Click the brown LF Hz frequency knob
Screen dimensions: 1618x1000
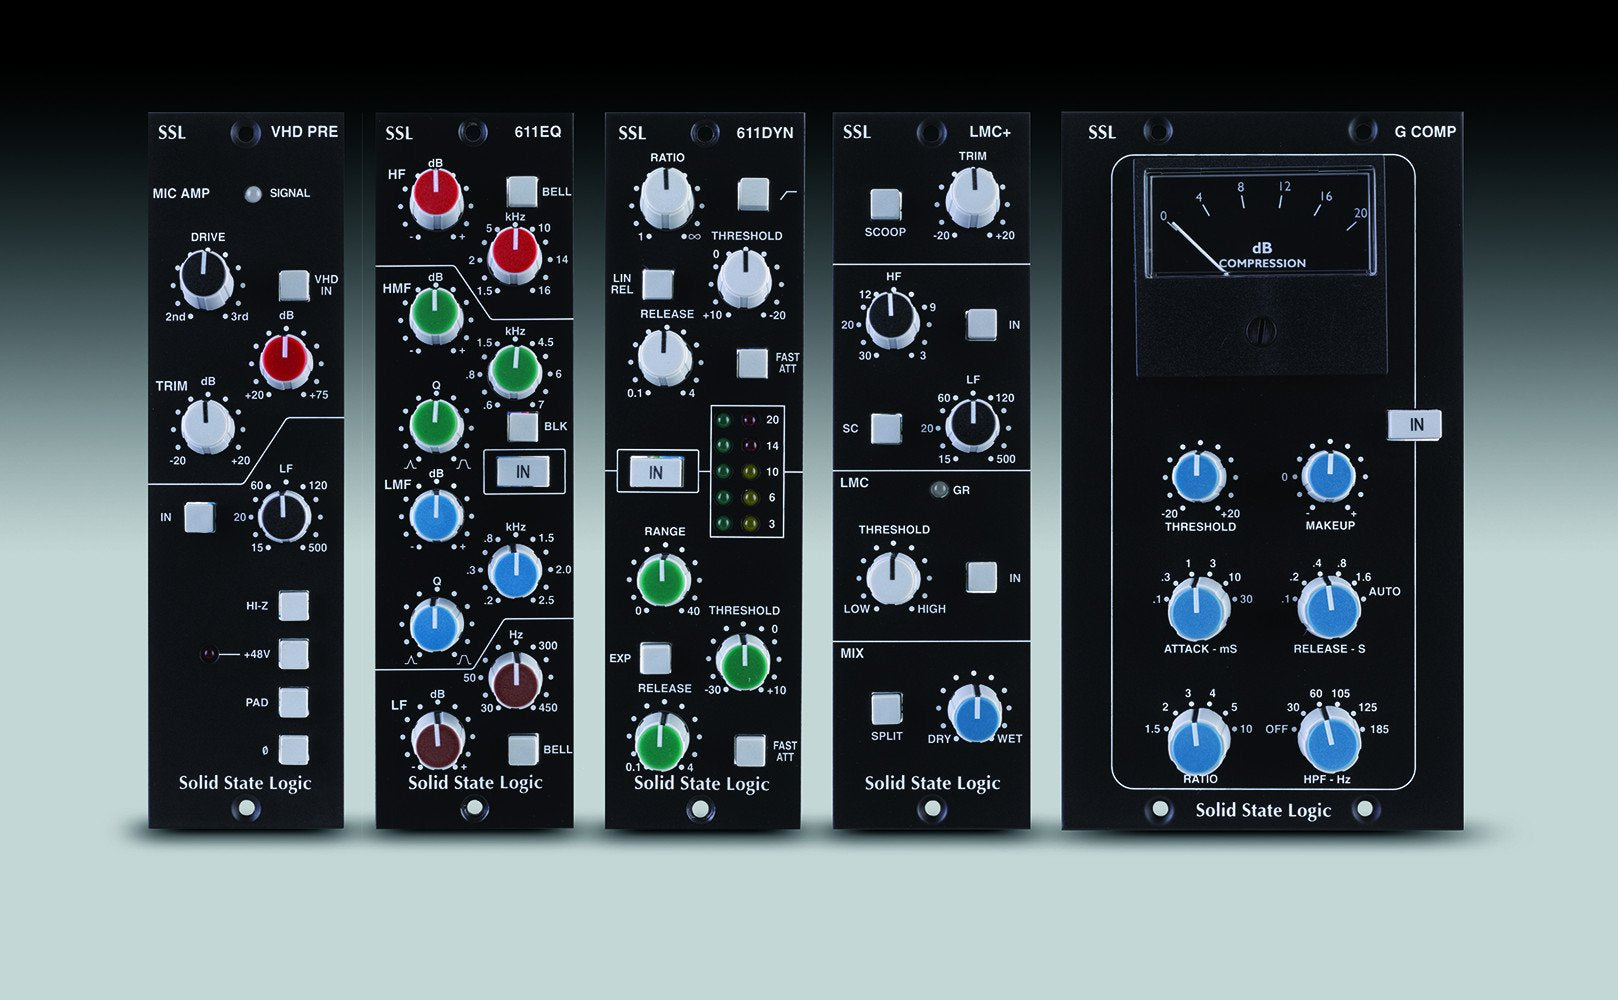(516, 681)
